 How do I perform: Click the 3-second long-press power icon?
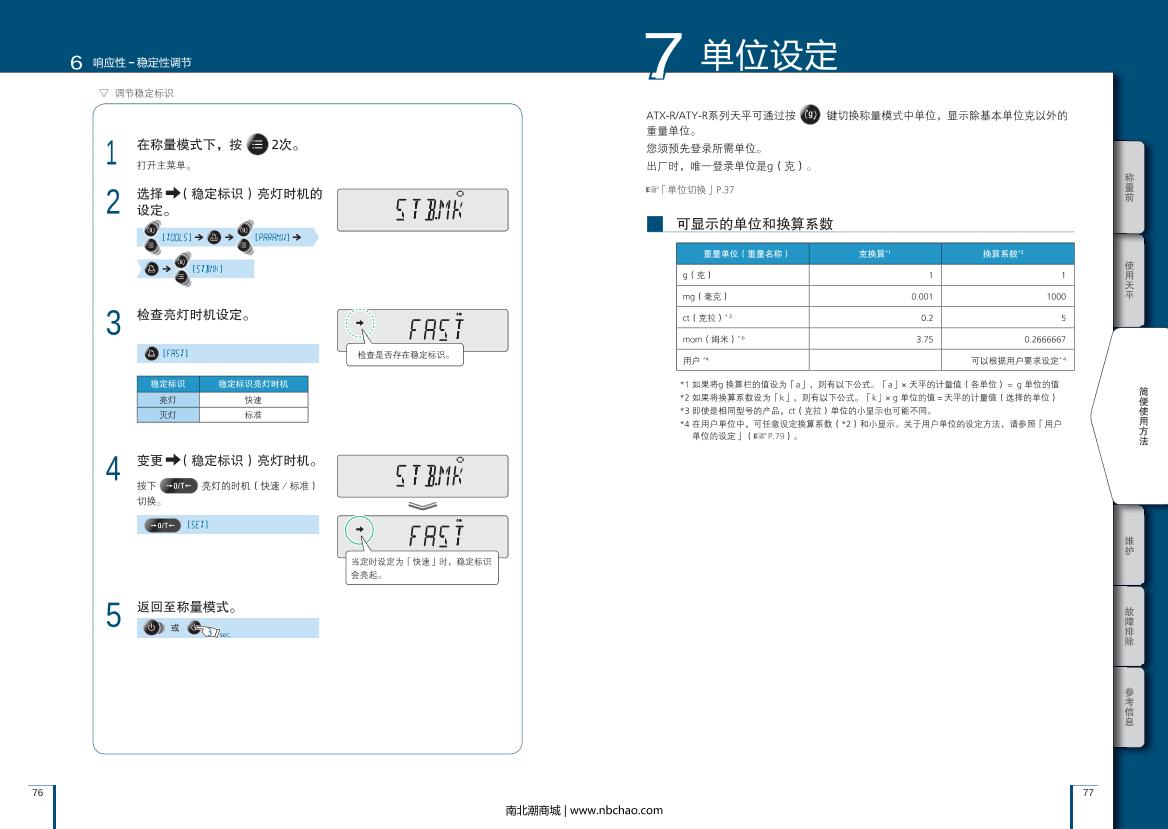[x=202, y=629]
